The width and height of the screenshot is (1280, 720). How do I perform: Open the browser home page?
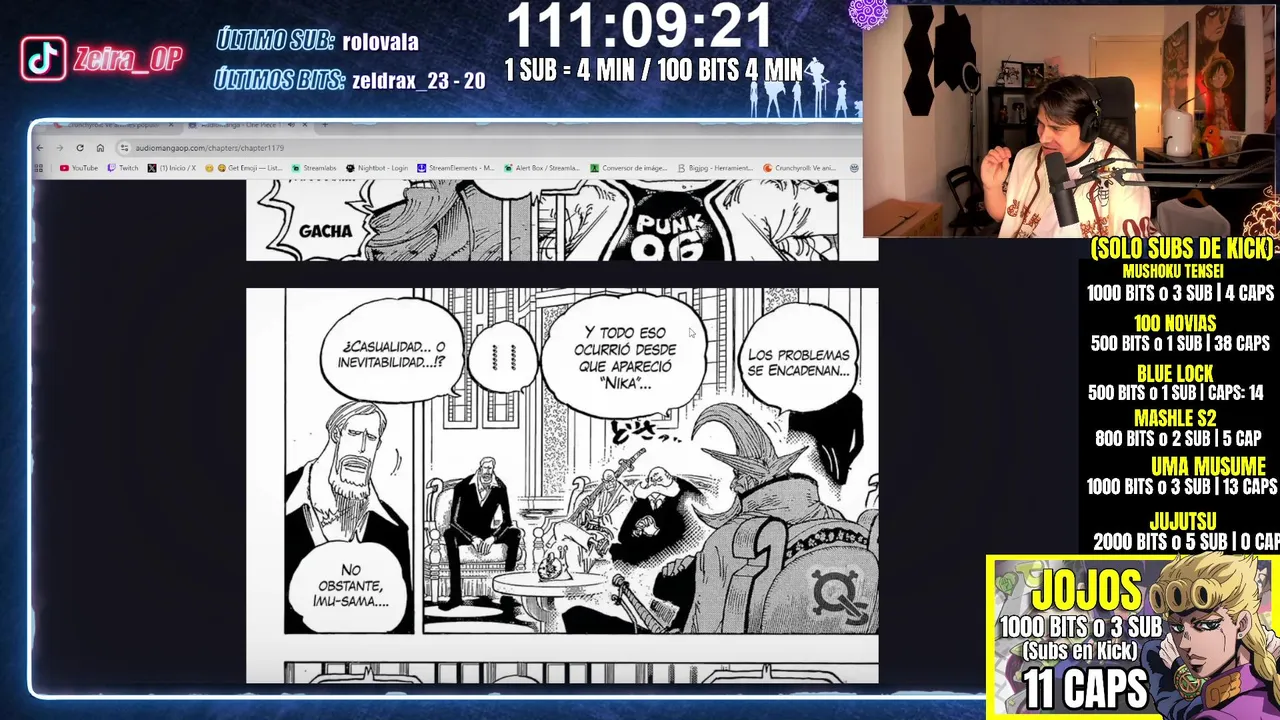pyautogui.click(x=100, y=148)
